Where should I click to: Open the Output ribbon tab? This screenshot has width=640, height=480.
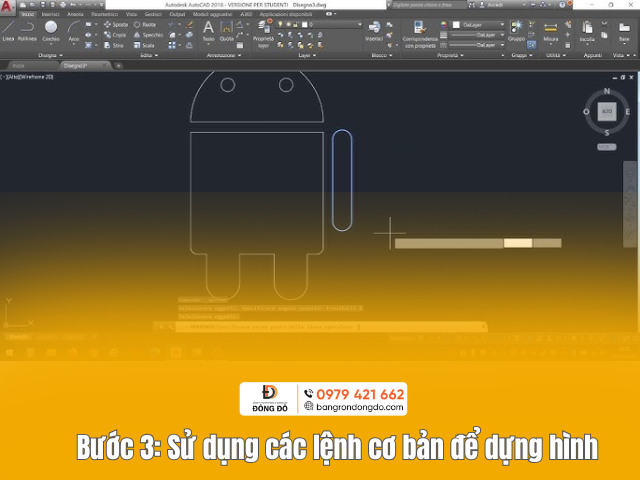tap(177, 14)
